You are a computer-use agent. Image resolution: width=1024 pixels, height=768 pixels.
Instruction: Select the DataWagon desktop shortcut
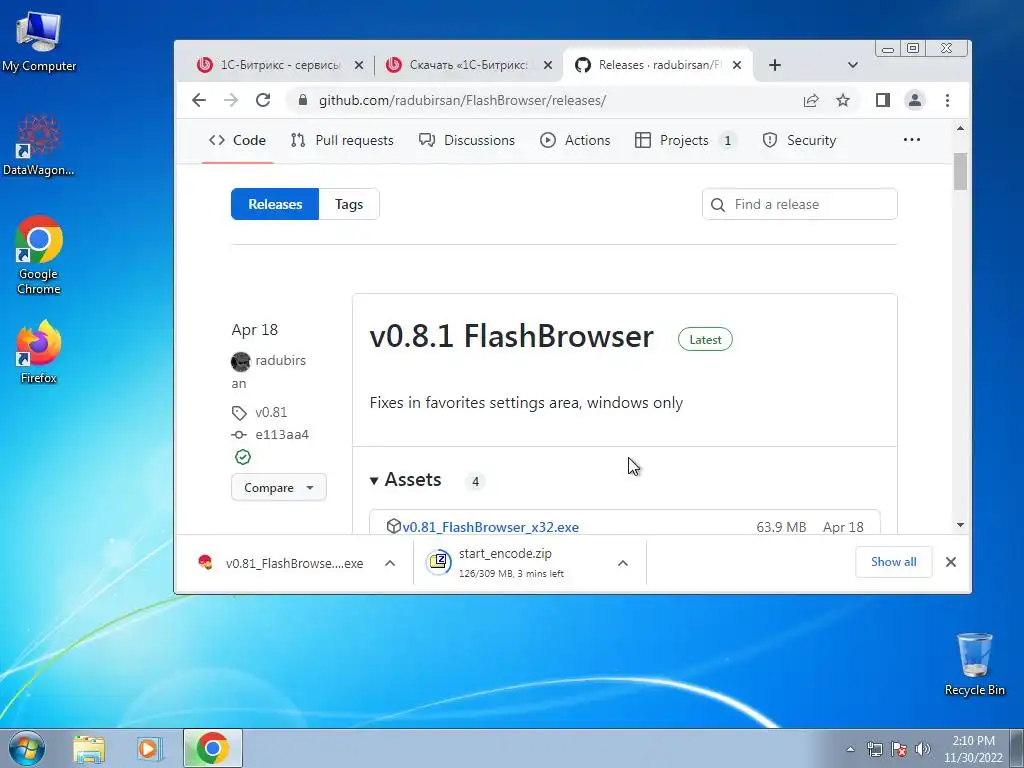[x=39, y=145]
